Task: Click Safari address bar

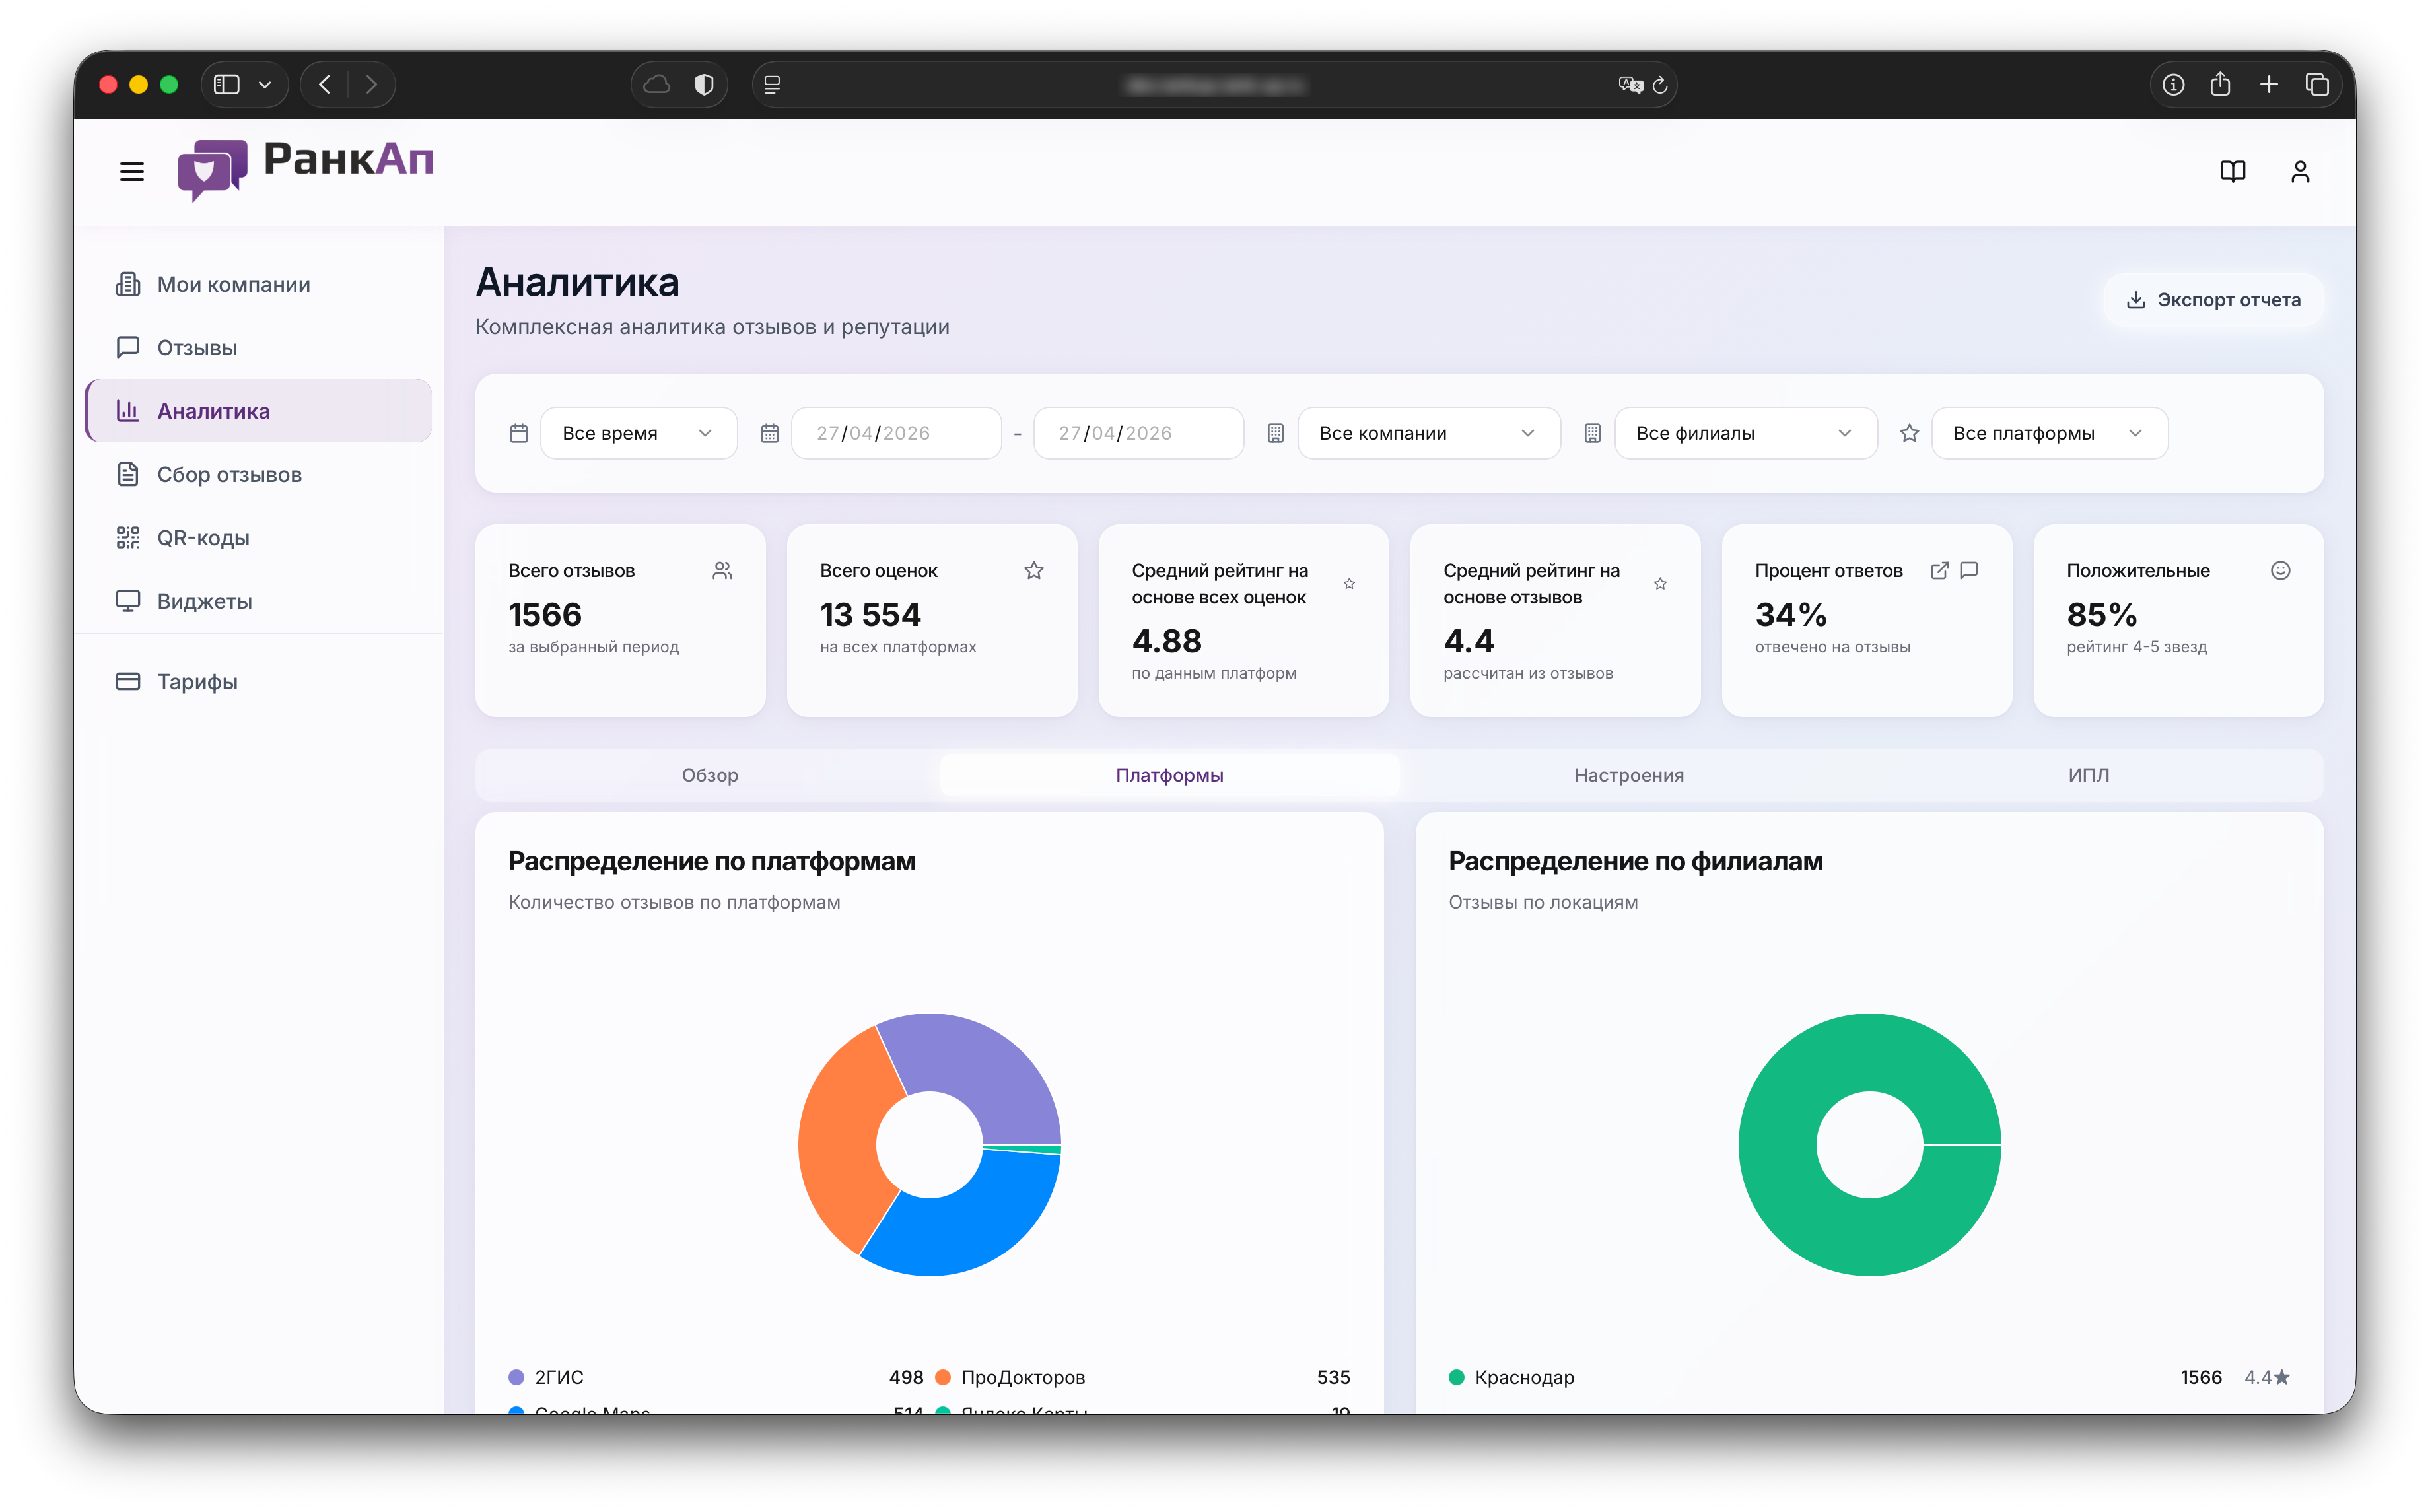Action: pos(1214,85)
